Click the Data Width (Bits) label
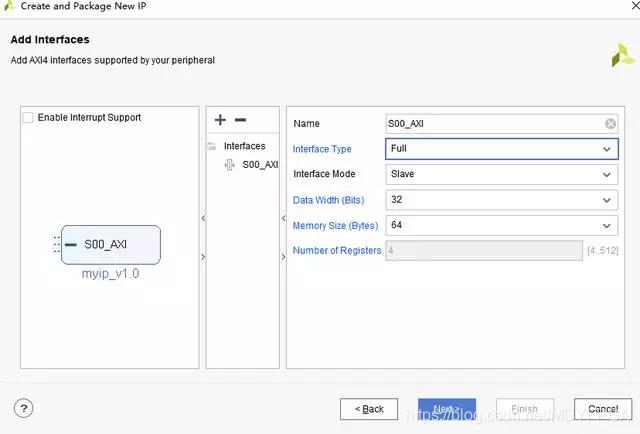This screenshot has width=640, height=434. (329, 200)
